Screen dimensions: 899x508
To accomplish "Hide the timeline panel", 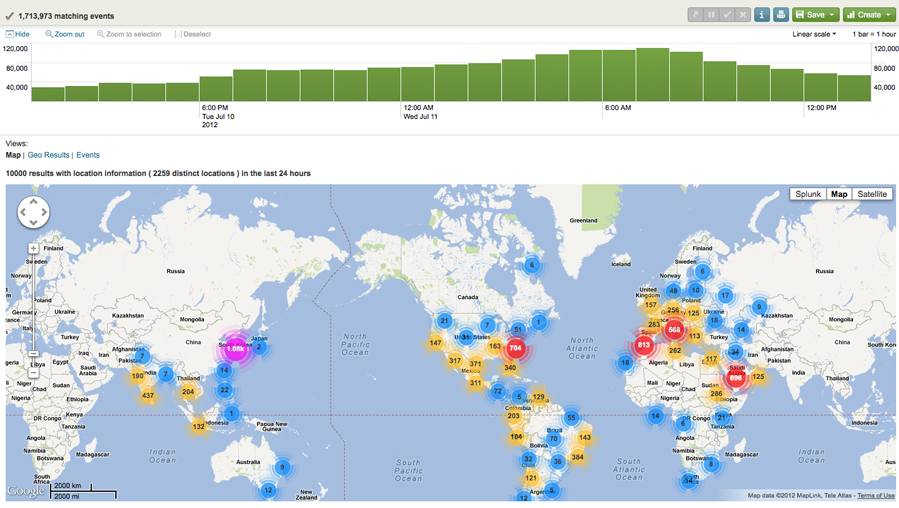I will click(18, 34).
